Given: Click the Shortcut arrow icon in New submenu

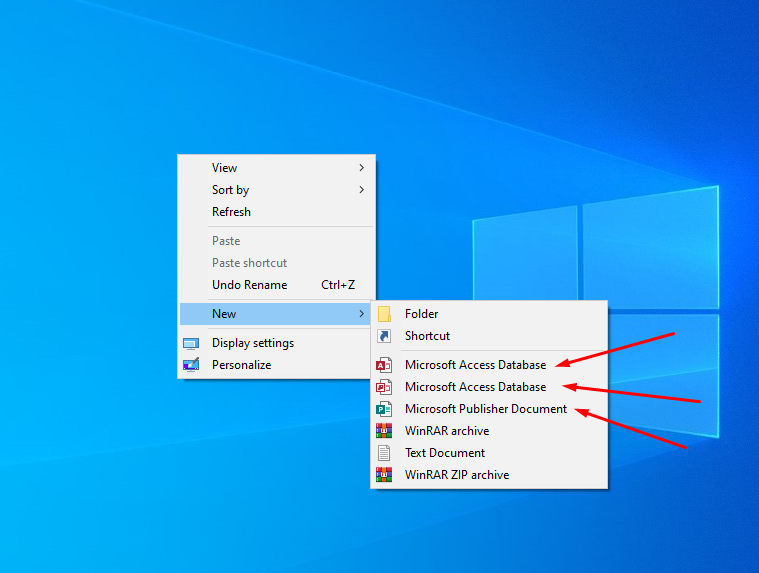Looking at the screenshot, I should [384, 335].
